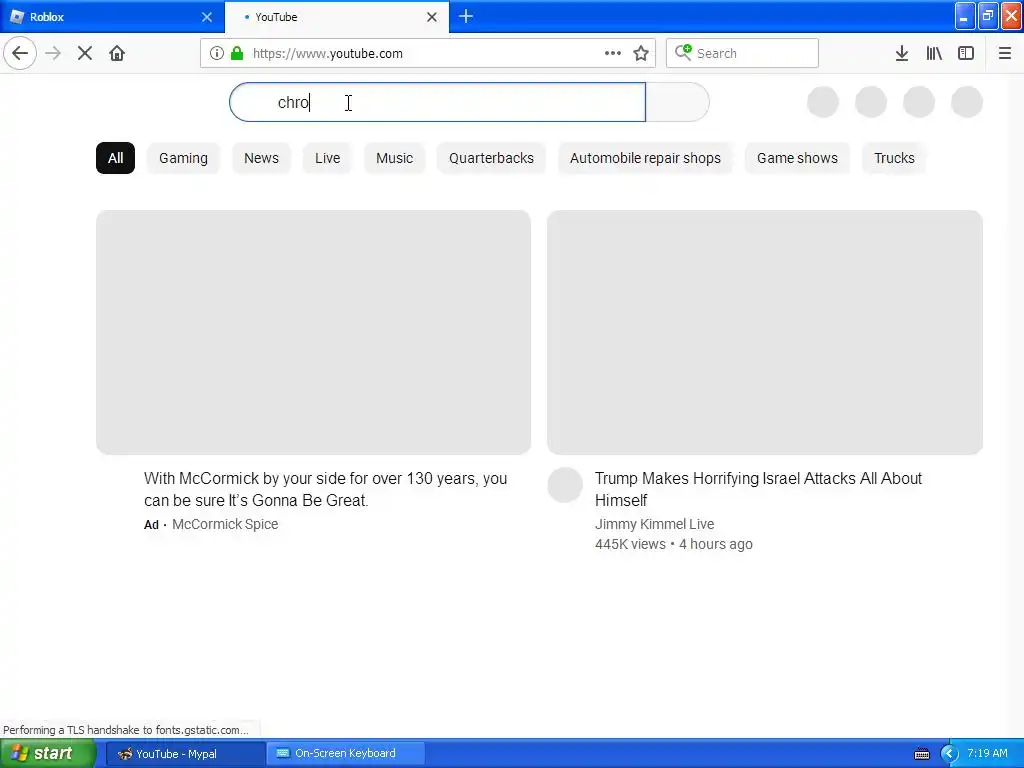Choose the News category chip

pos(261,158)
